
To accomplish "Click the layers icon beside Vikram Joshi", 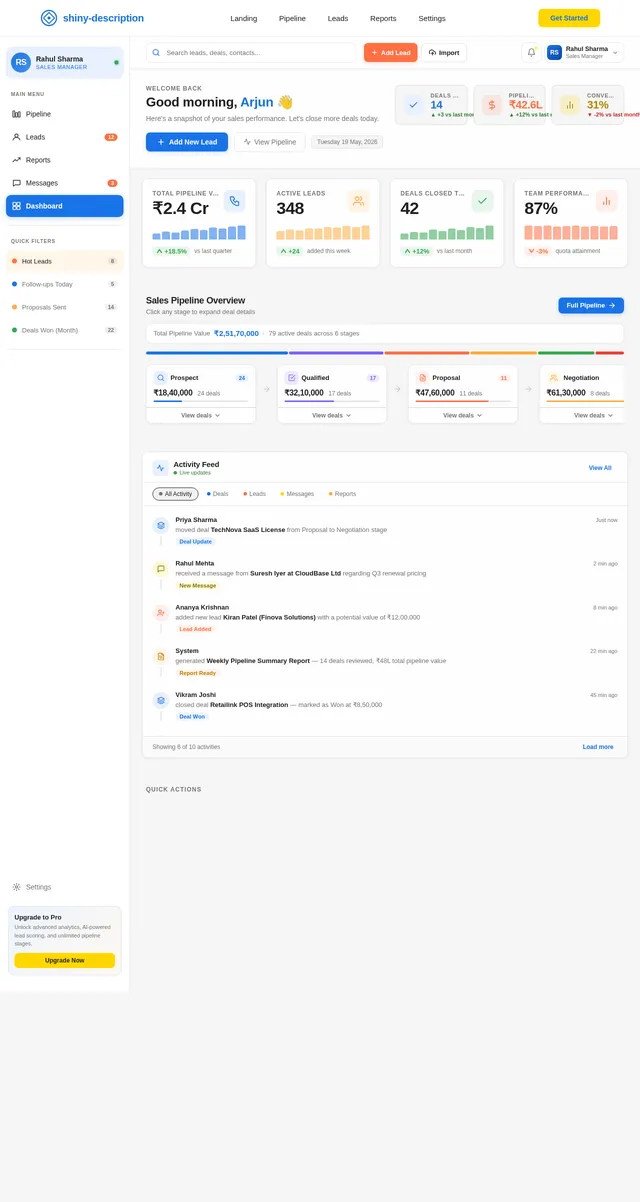I will (x=160, y=701).
